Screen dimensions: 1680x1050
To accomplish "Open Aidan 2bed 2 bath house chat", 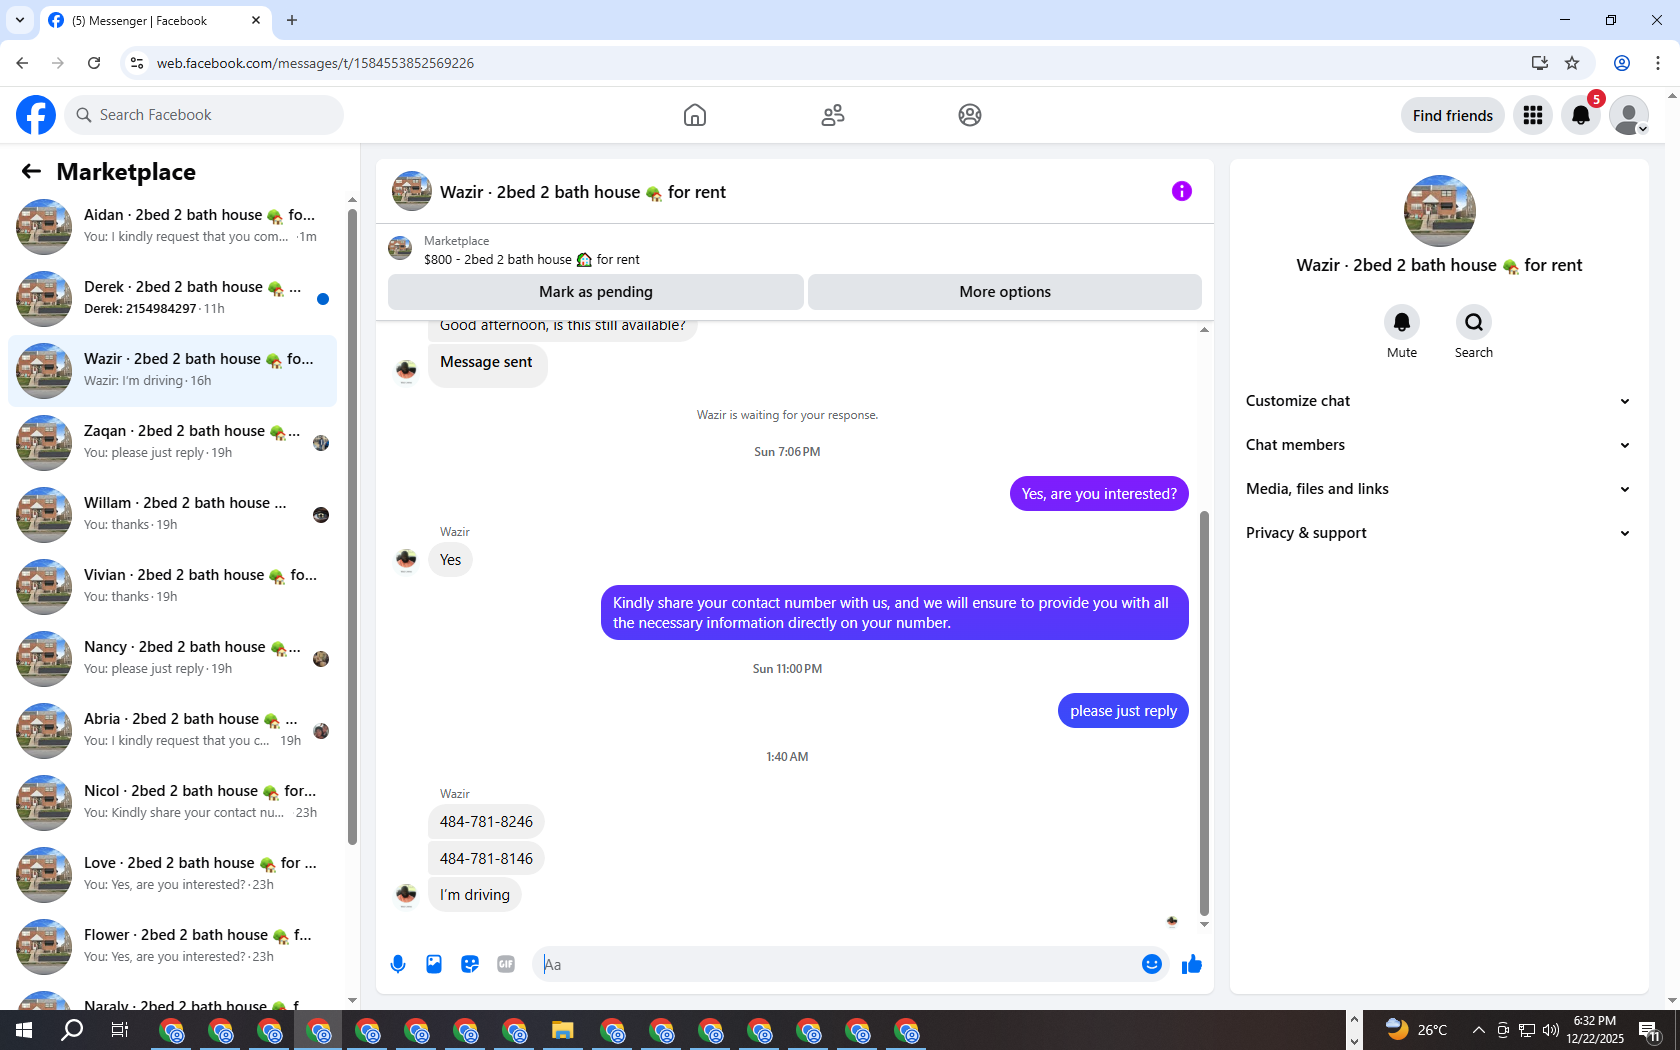I will (x=172, y=227).
